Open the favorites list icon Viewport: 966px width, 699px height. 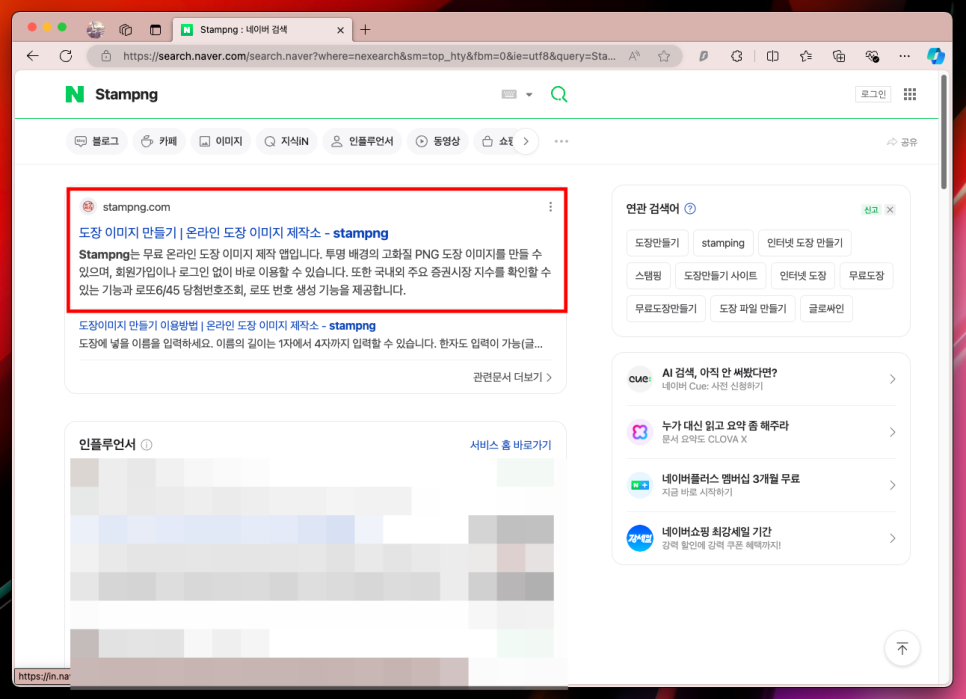(806, 56)
